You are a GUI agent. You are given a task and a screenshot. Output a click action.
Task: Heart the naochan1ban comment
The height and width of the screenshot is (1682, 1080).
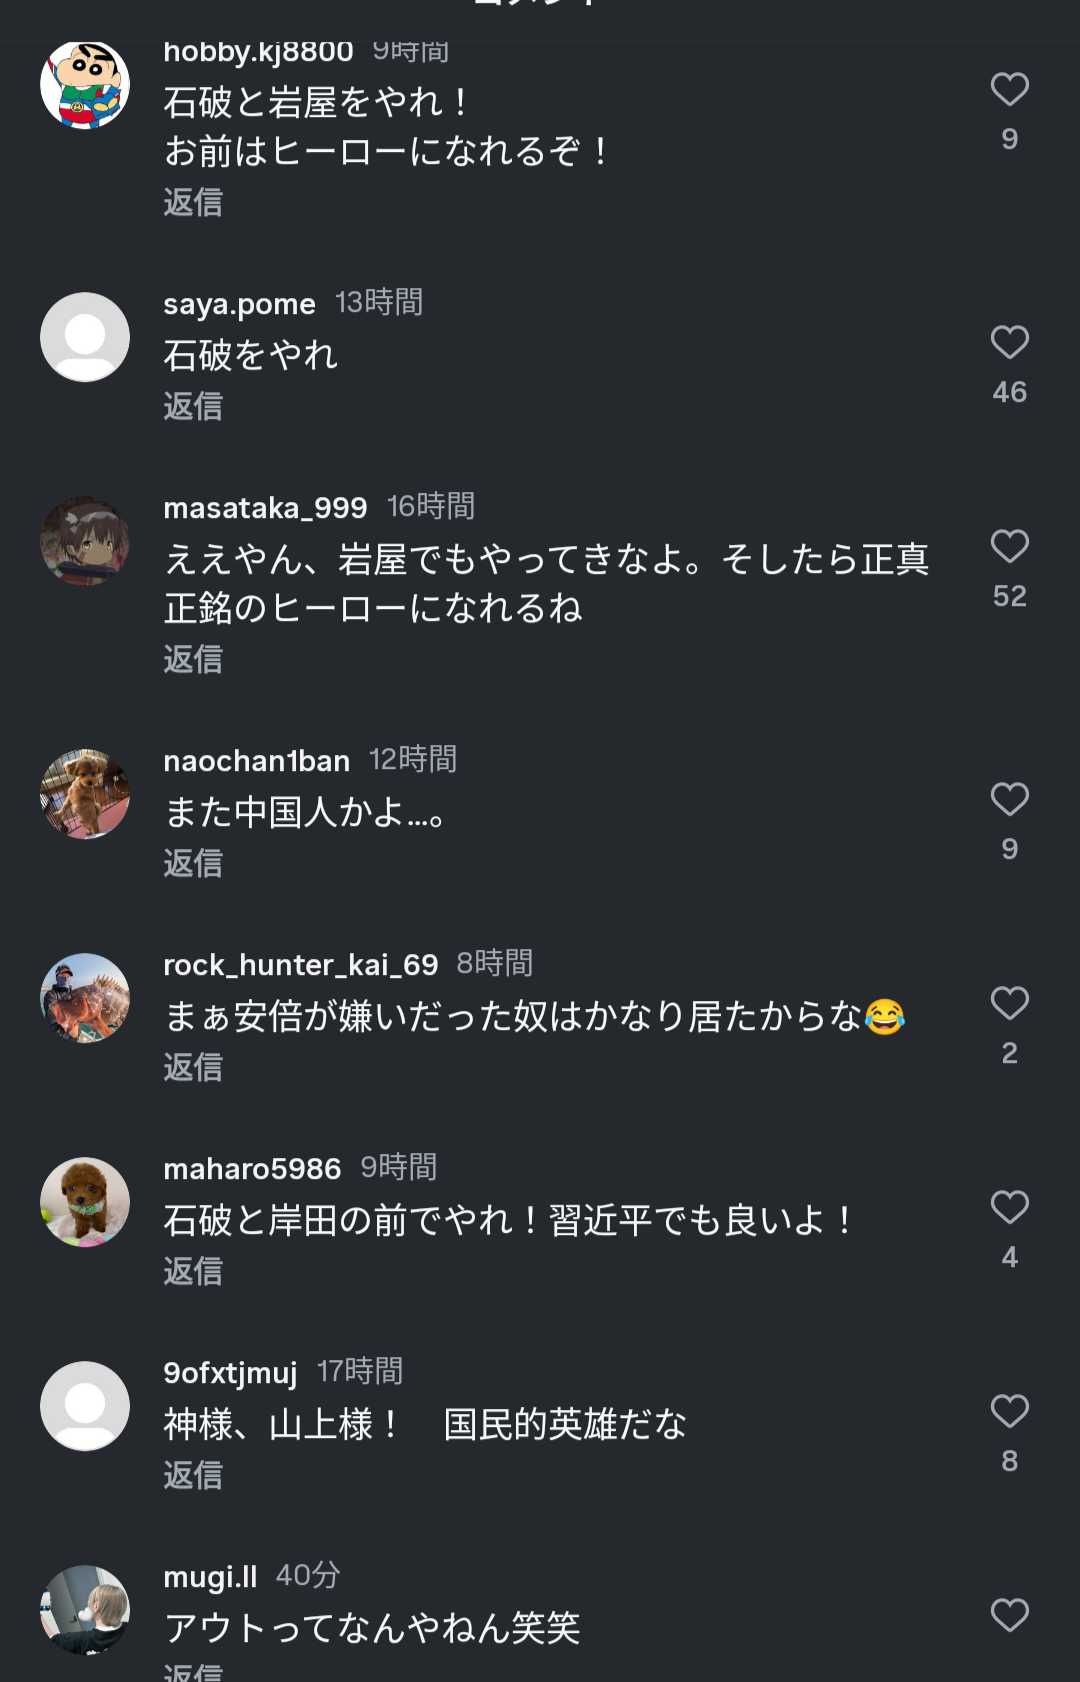tap(1009, 800)
